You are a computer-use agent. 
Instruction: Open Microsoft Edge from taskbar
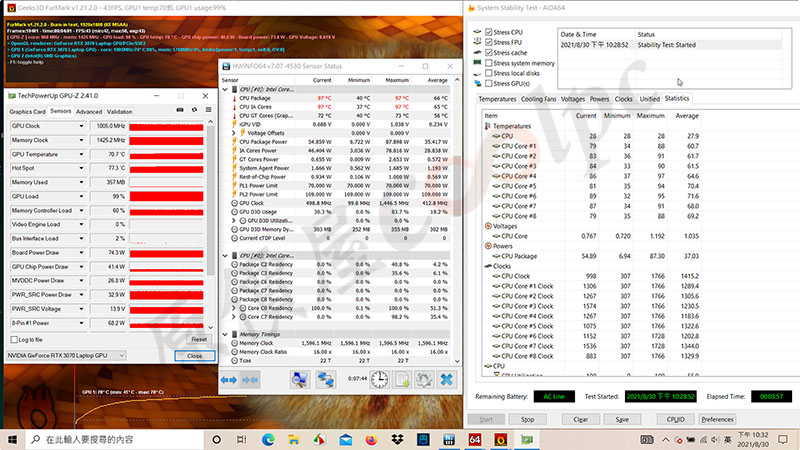click(x=268, y=439)
